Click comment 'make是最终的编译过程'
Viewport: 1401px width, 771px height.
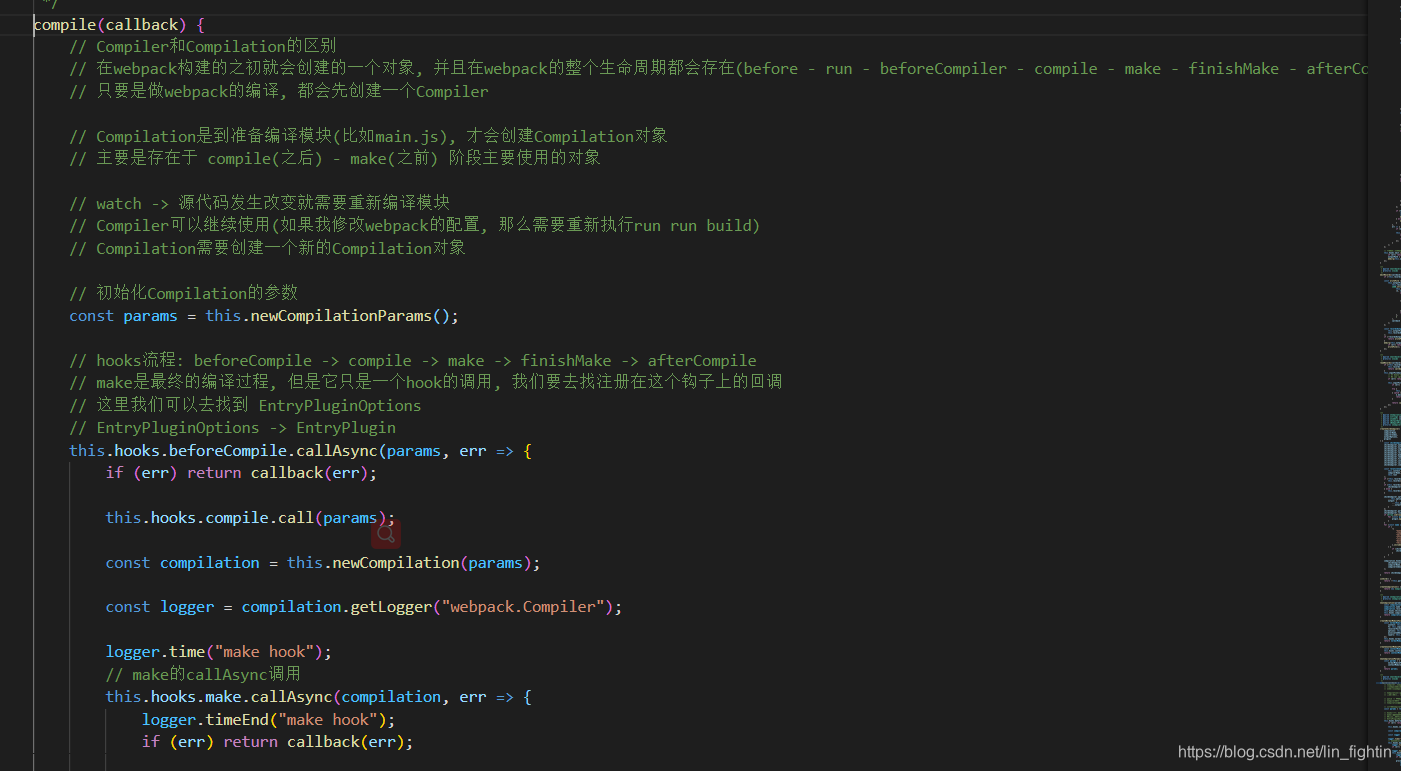(426, 382)
